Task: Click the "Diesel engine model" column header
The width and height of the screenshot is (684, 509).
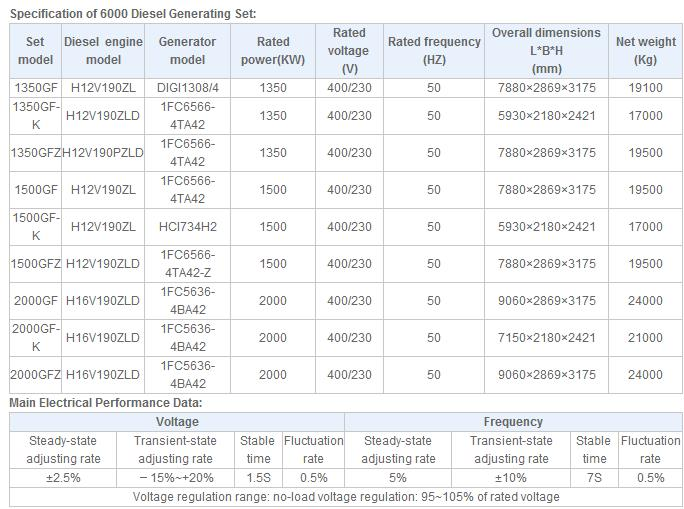Action: point(103,50)
